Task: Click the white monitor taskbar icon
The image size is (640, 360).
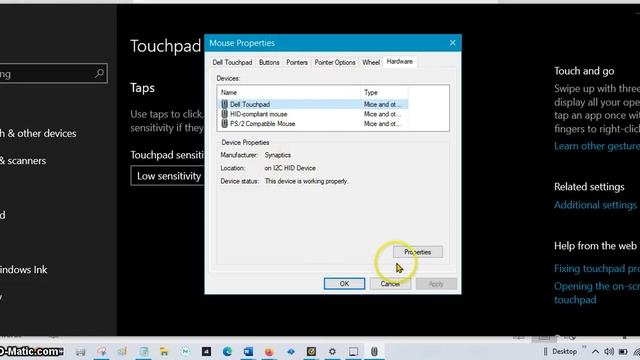Action: pyautogui.click(x=353, y=351)
